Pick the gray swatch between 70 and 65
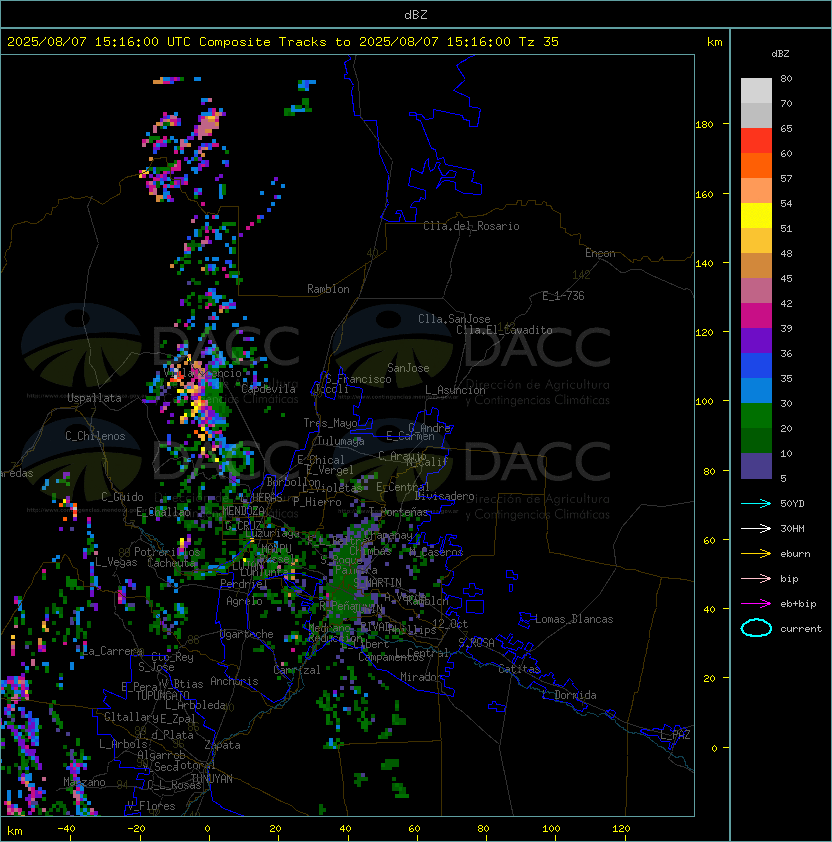 coord(756,115)
